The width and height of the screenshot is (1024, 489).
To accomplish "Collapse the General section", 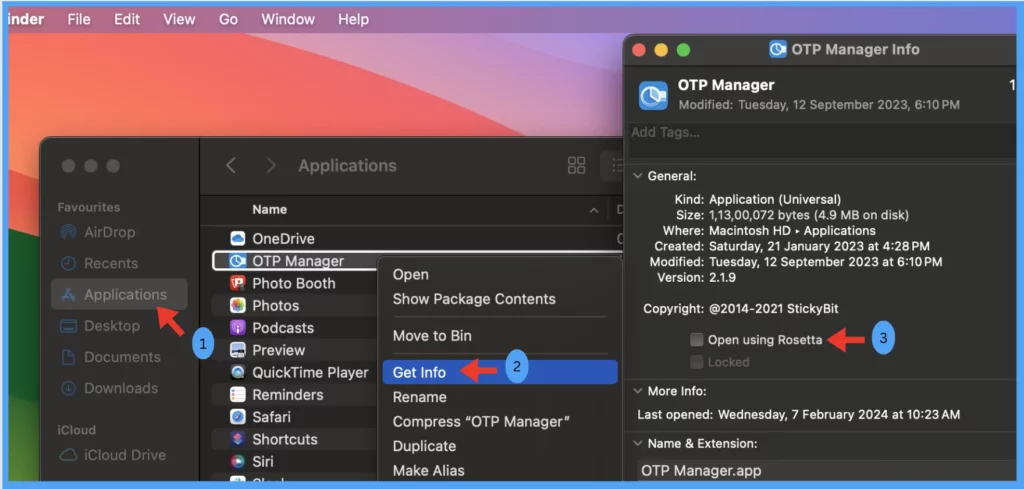I will tap(637, 176).
